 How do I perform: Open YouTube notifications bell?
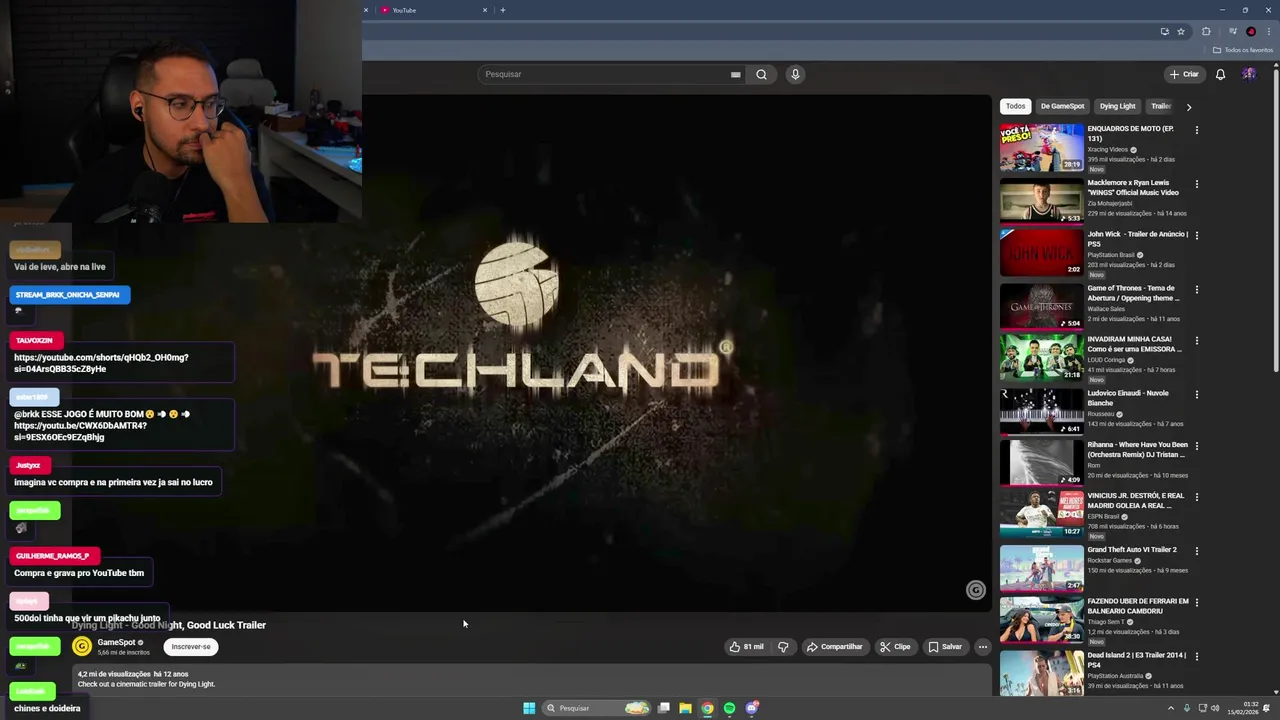click(1220, 74)
